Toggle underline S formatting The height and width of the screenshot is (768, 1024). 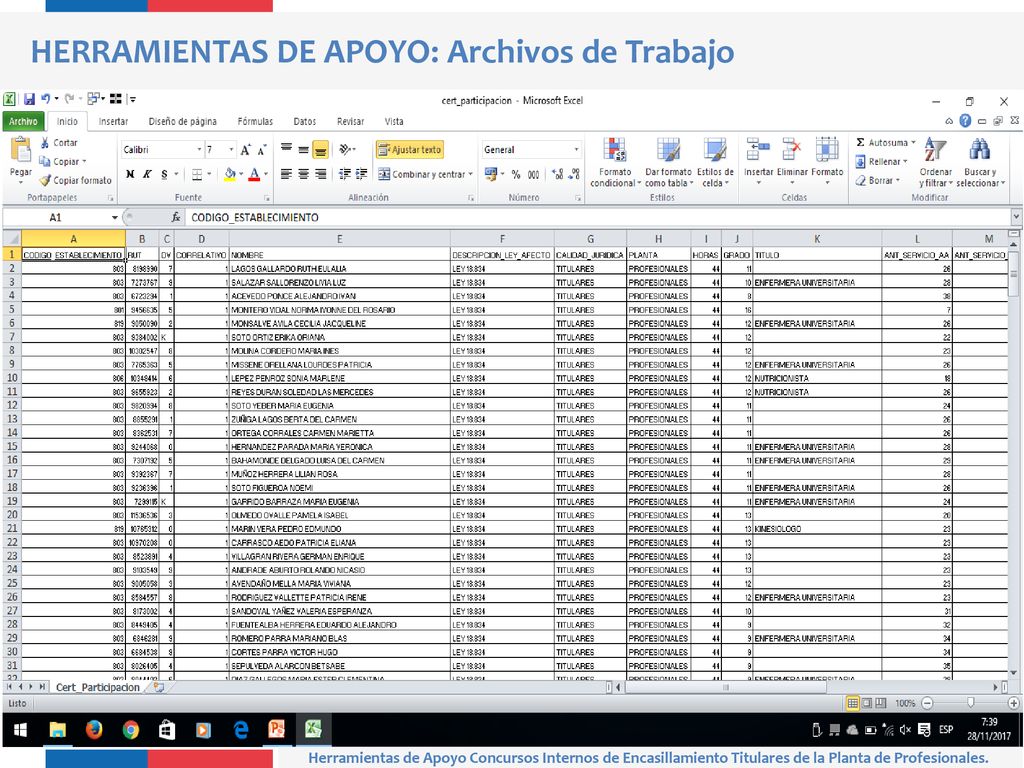165,174
